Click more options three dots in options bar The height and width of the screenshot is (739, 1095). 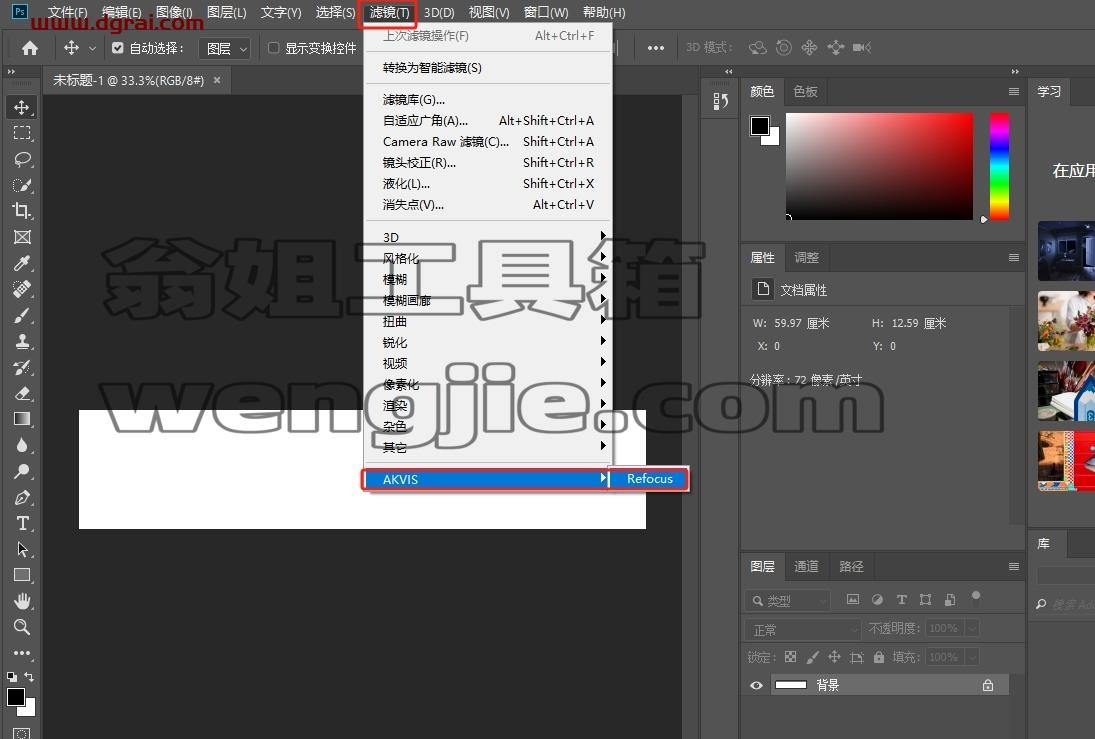point(656,48)
